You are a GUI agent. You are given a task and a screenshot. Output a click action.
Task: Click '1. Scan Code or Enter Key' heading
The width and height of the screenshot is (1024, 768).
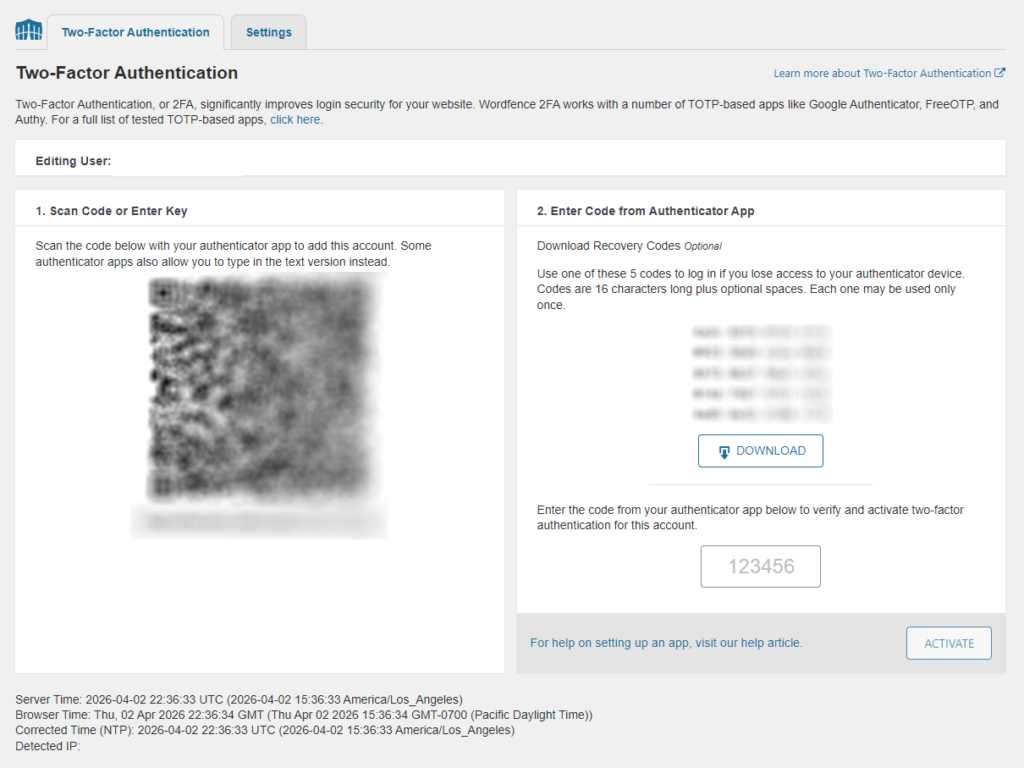click(112, 211)
